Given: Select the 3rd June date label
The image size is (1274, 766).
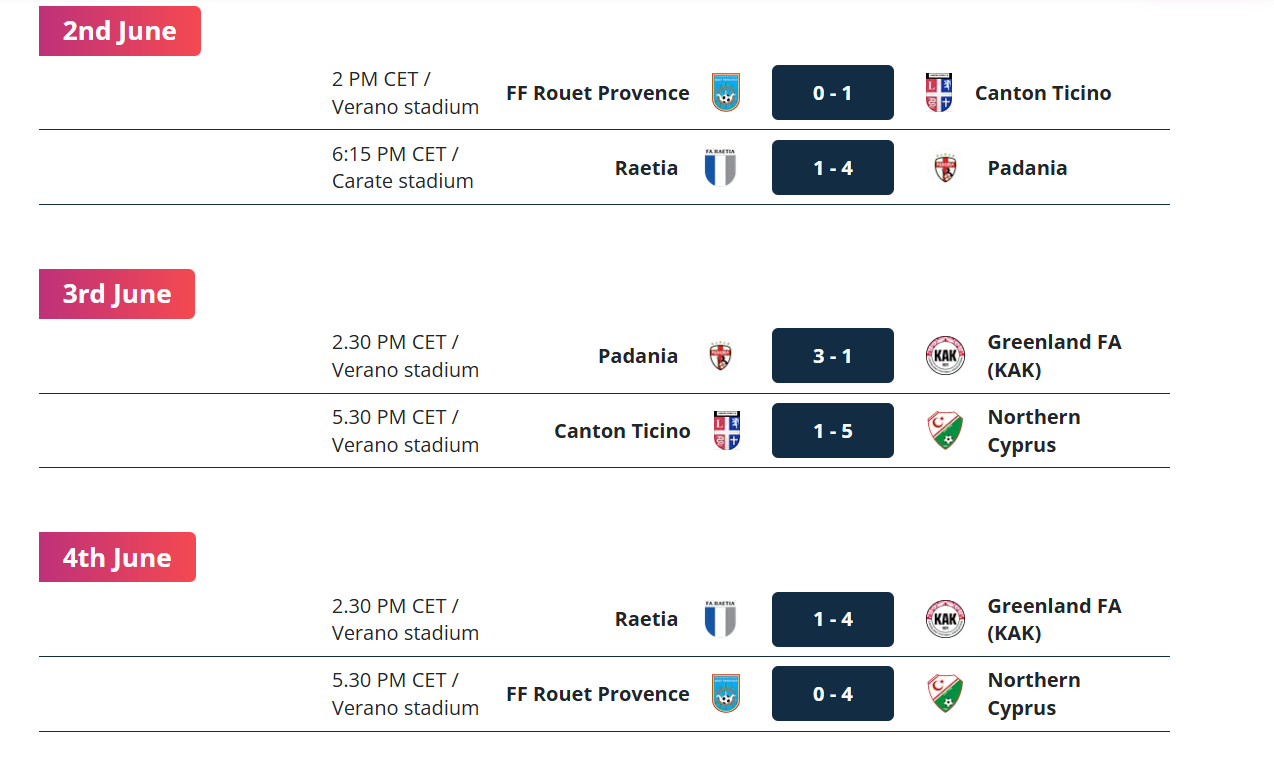Looking at the screenshot, I should point(117,294).
